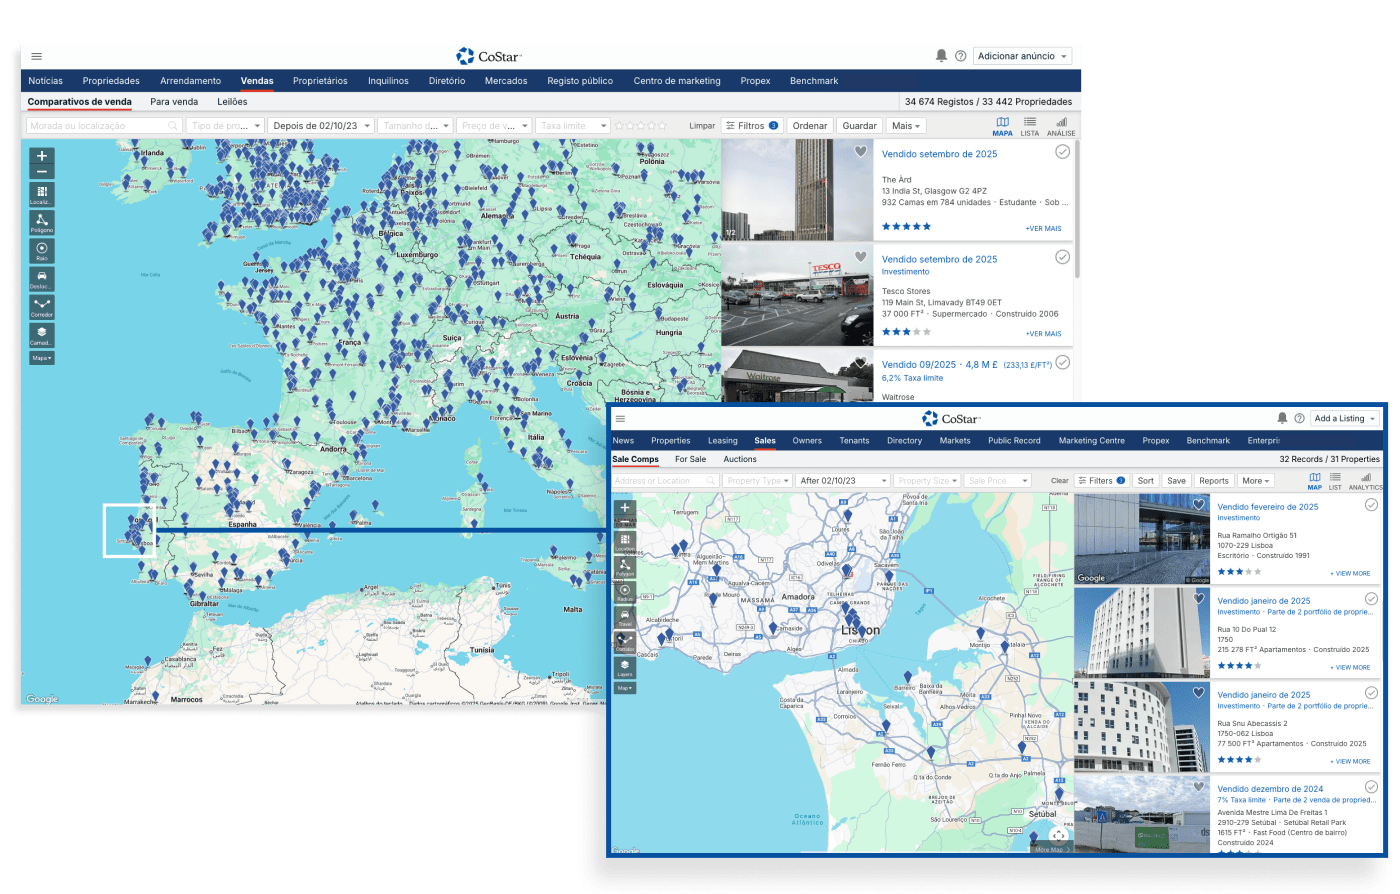Tick the Rua Ramalho Ortigão 51 listing checkmark
1400x894 pixels.
pyautogui.click(x=1371, y=506)
